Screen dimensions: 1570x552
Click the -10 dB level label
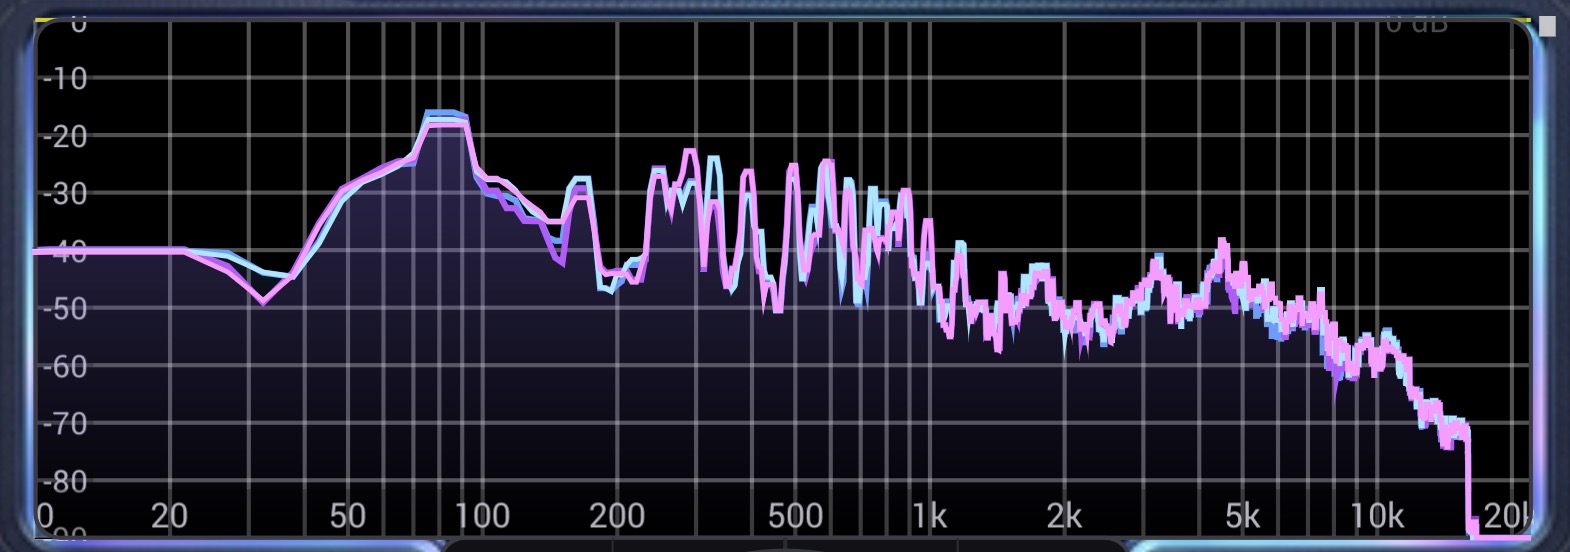pos(64,79)
